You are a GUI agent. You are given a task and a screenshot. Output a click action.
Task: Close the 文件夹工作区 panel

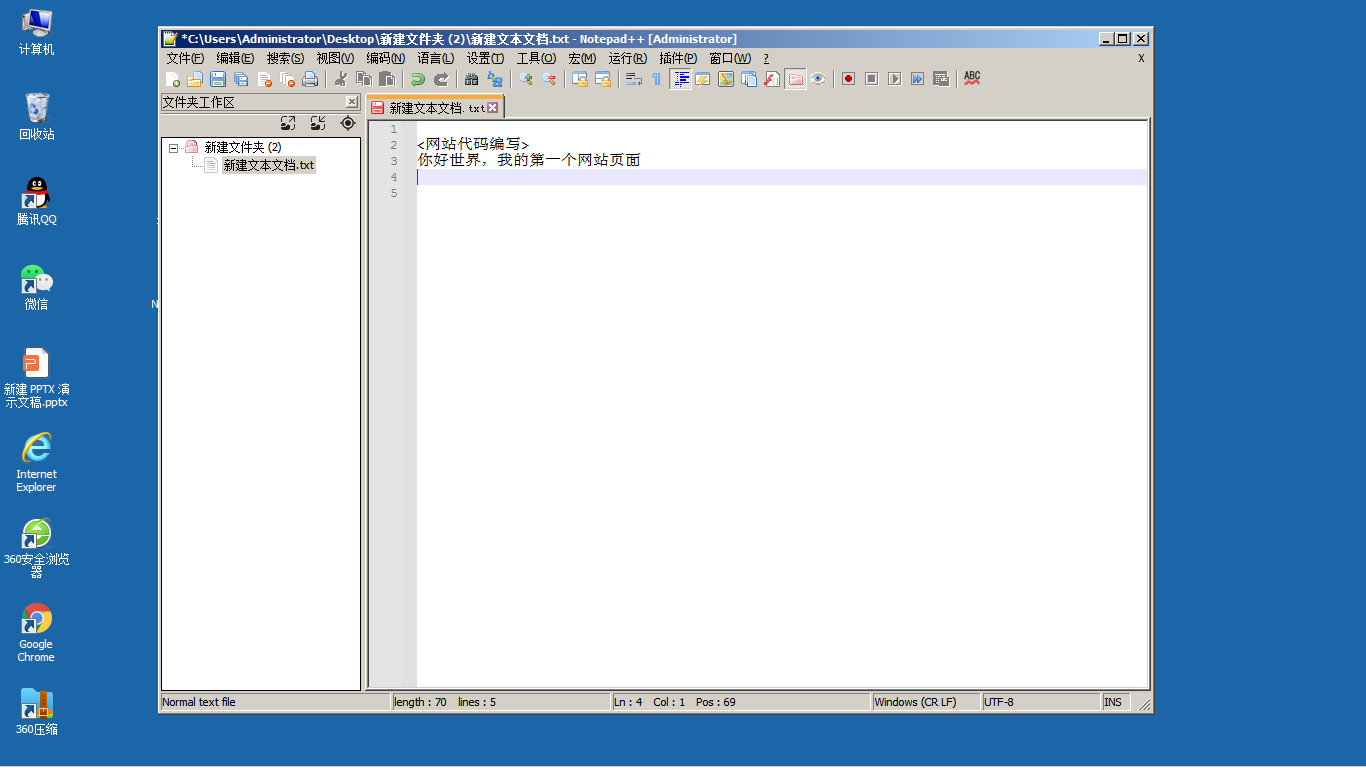click(x=352, y=102)
